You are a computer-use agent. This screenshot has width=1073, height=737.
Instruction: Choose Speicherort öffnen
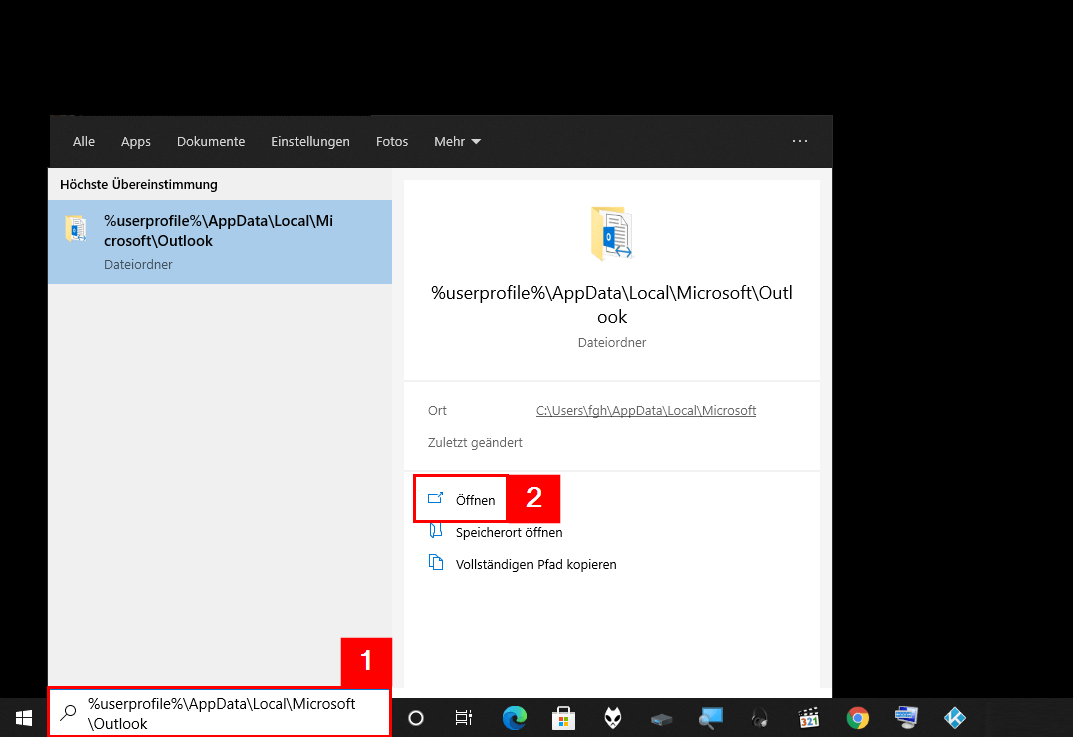pyautogui.click(x=508, y=532)
